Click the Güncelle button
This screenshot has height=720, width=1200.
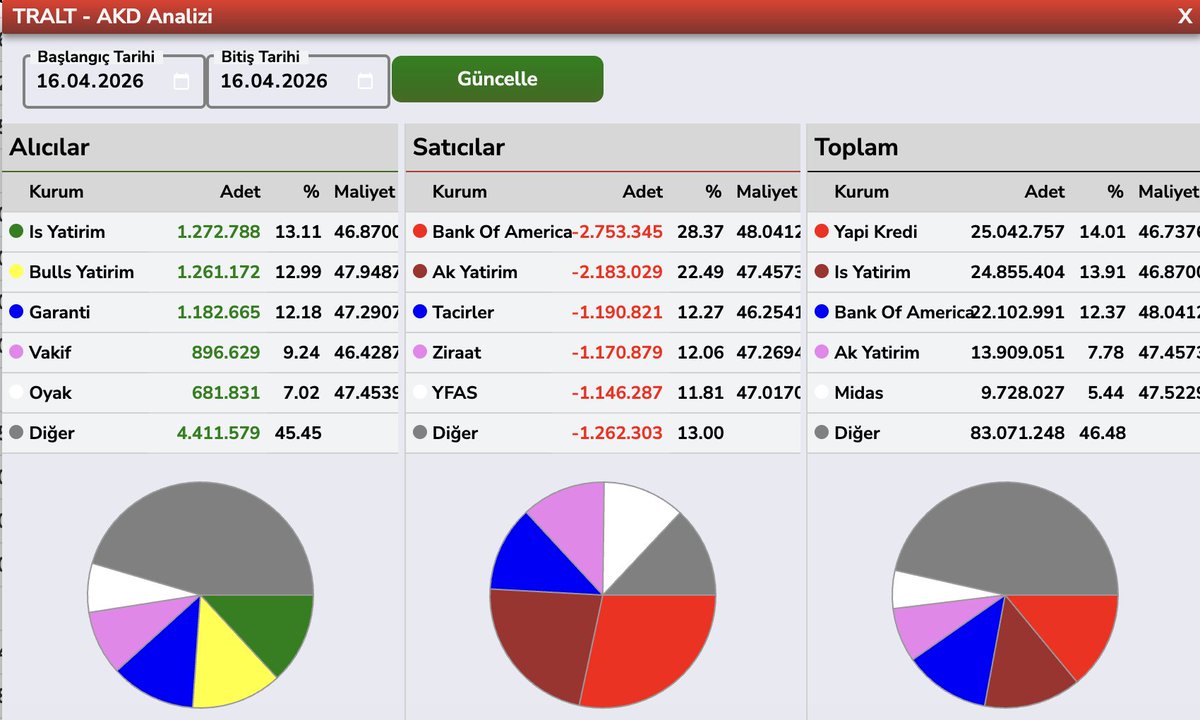tap(497, 79)
